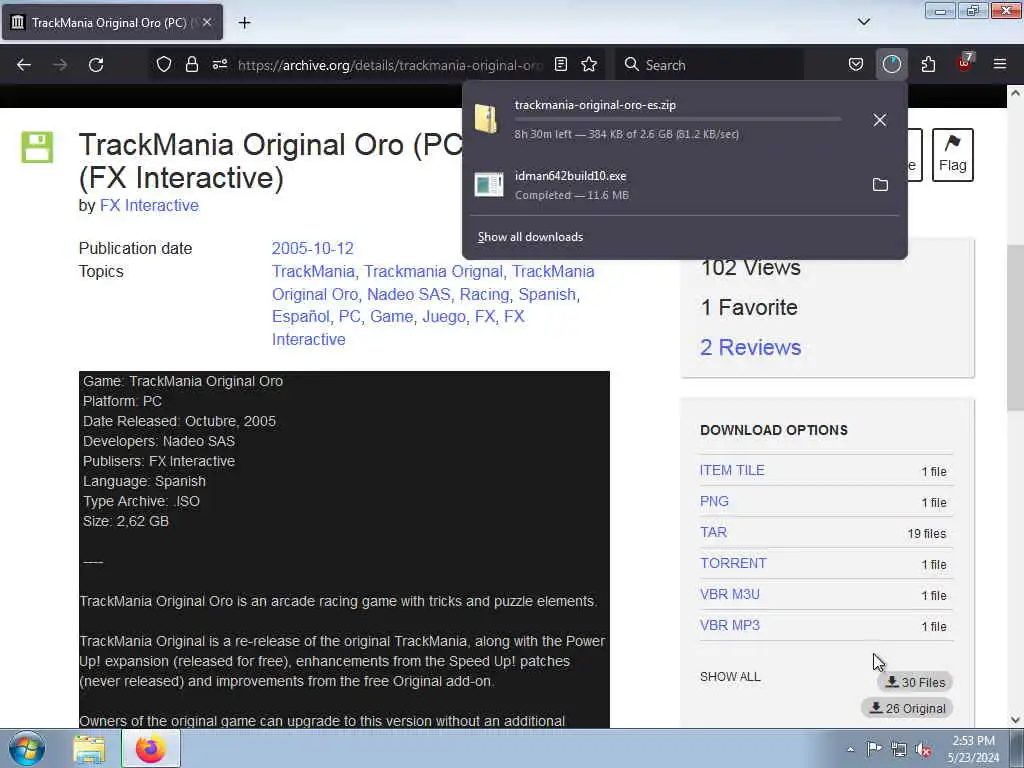The width and height of the screenshot is (1024, 768).
Task: Show idman642build10.exe in its folder
Action: coord(880,185)
